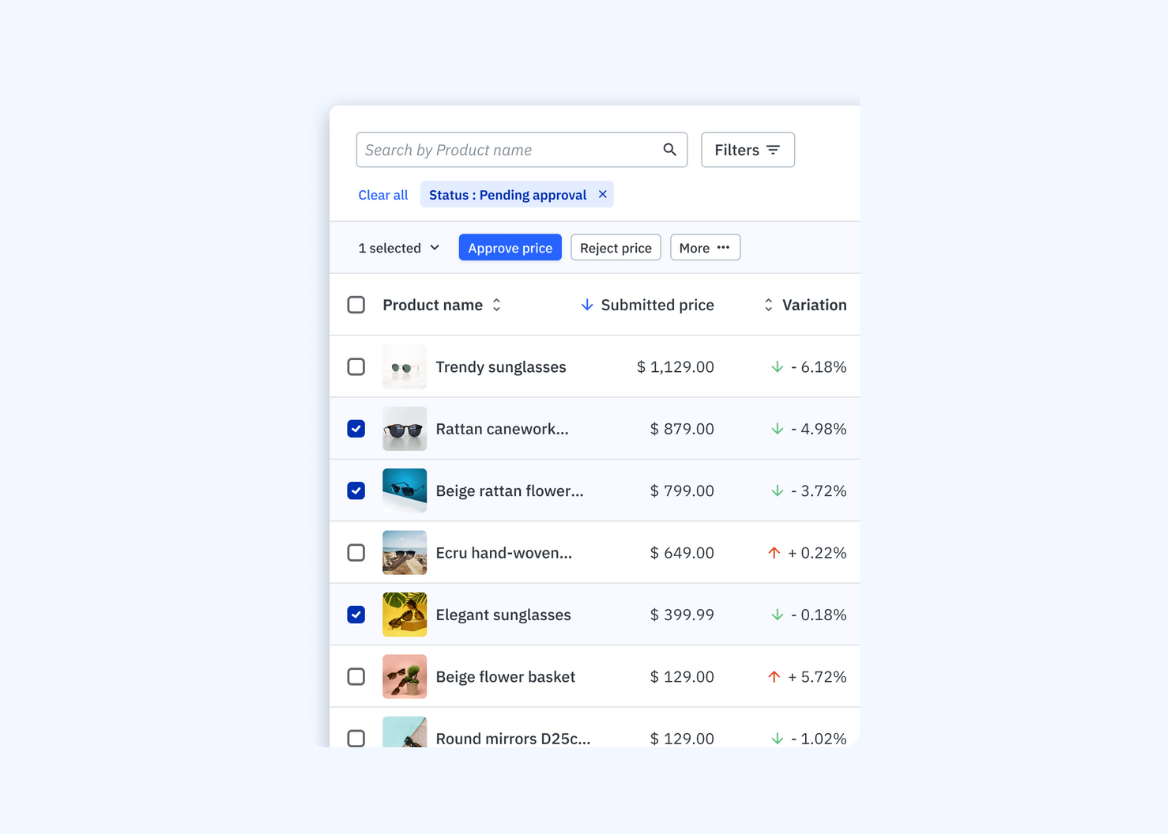Click the red increase arrow on the Ecru row
Image resolution: width=1168 pixels, height=834 pixels.
776,553
